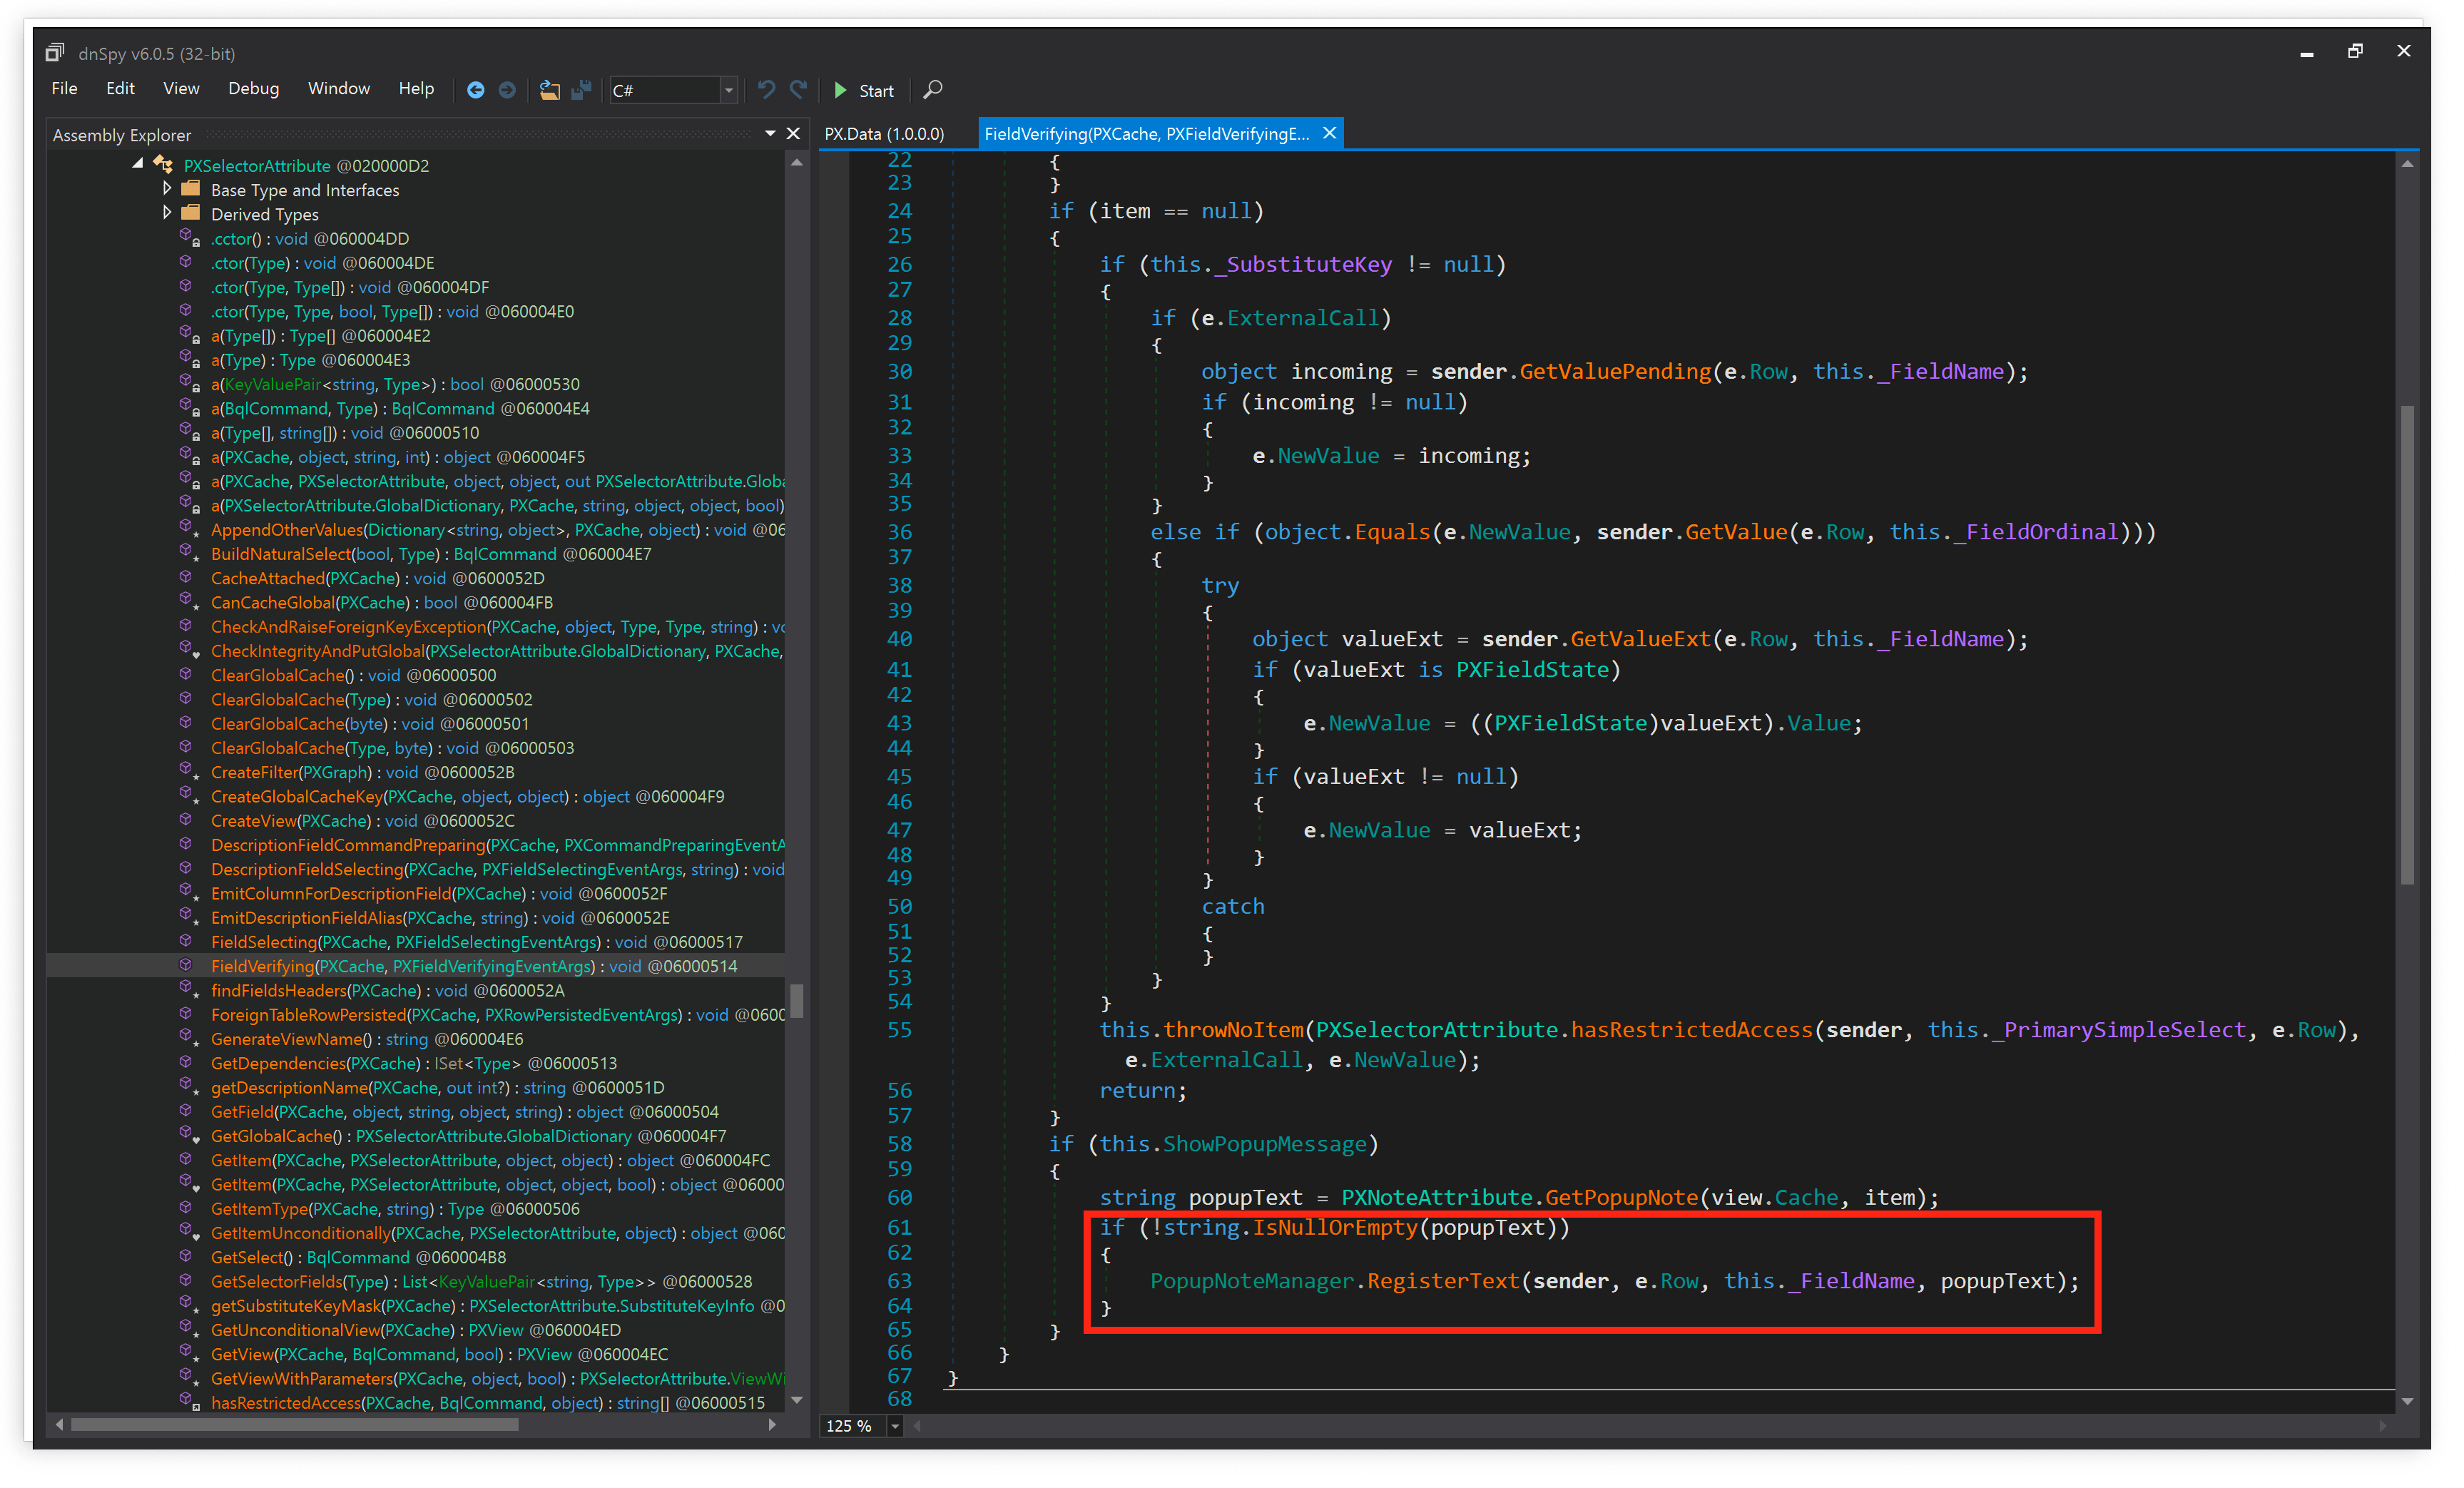This screenshot has height=1488, width=2464.
Task: Click the Undo toolbar icon
Action: 767,90
